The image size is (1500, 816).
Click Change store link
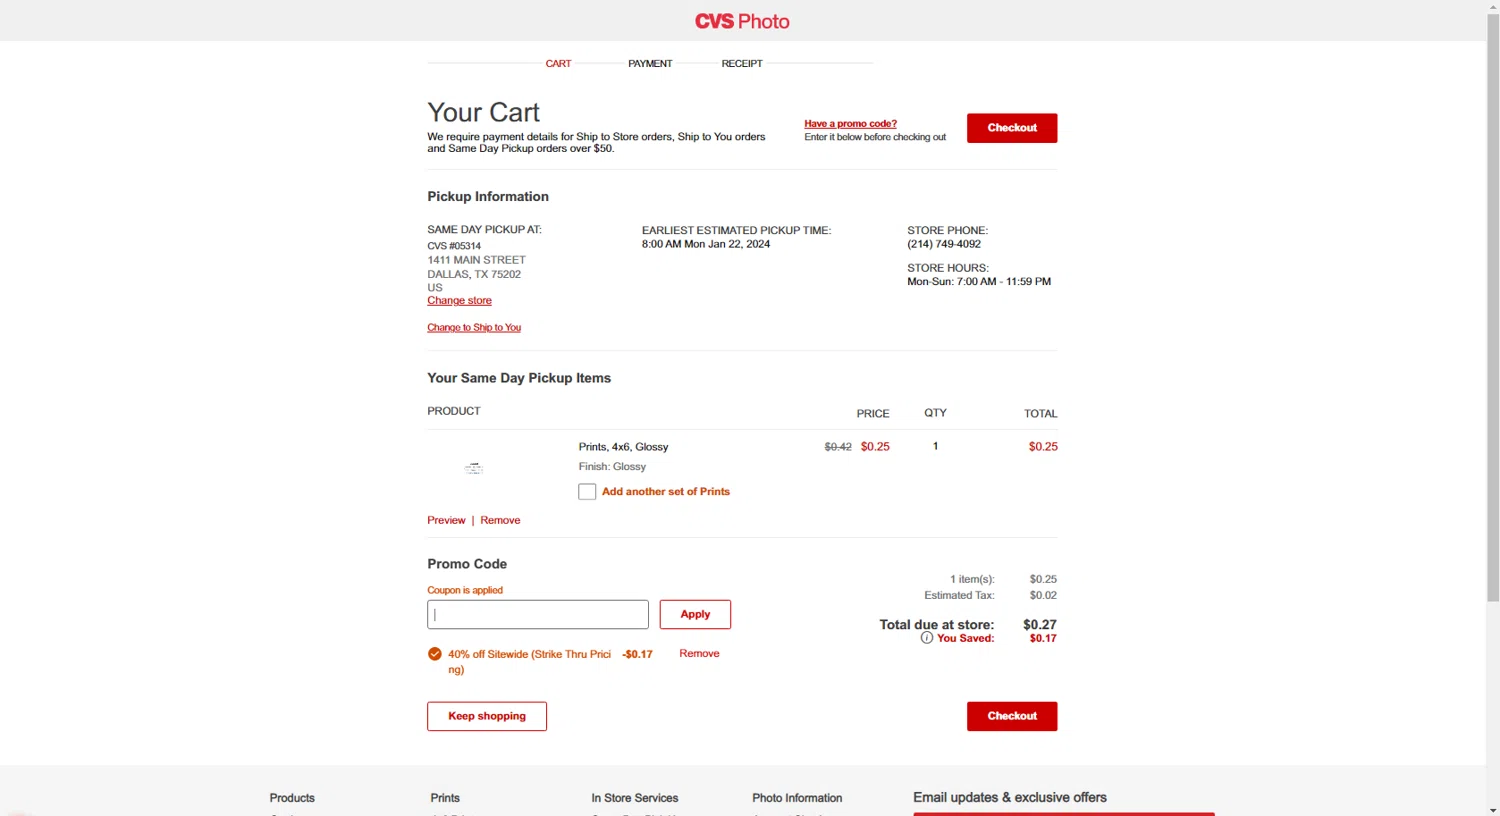click(x=459, y=301)
